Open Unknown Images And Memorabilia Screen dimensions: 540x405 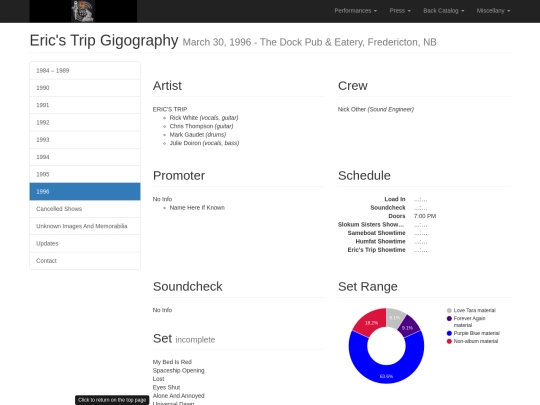click(85, 226)
